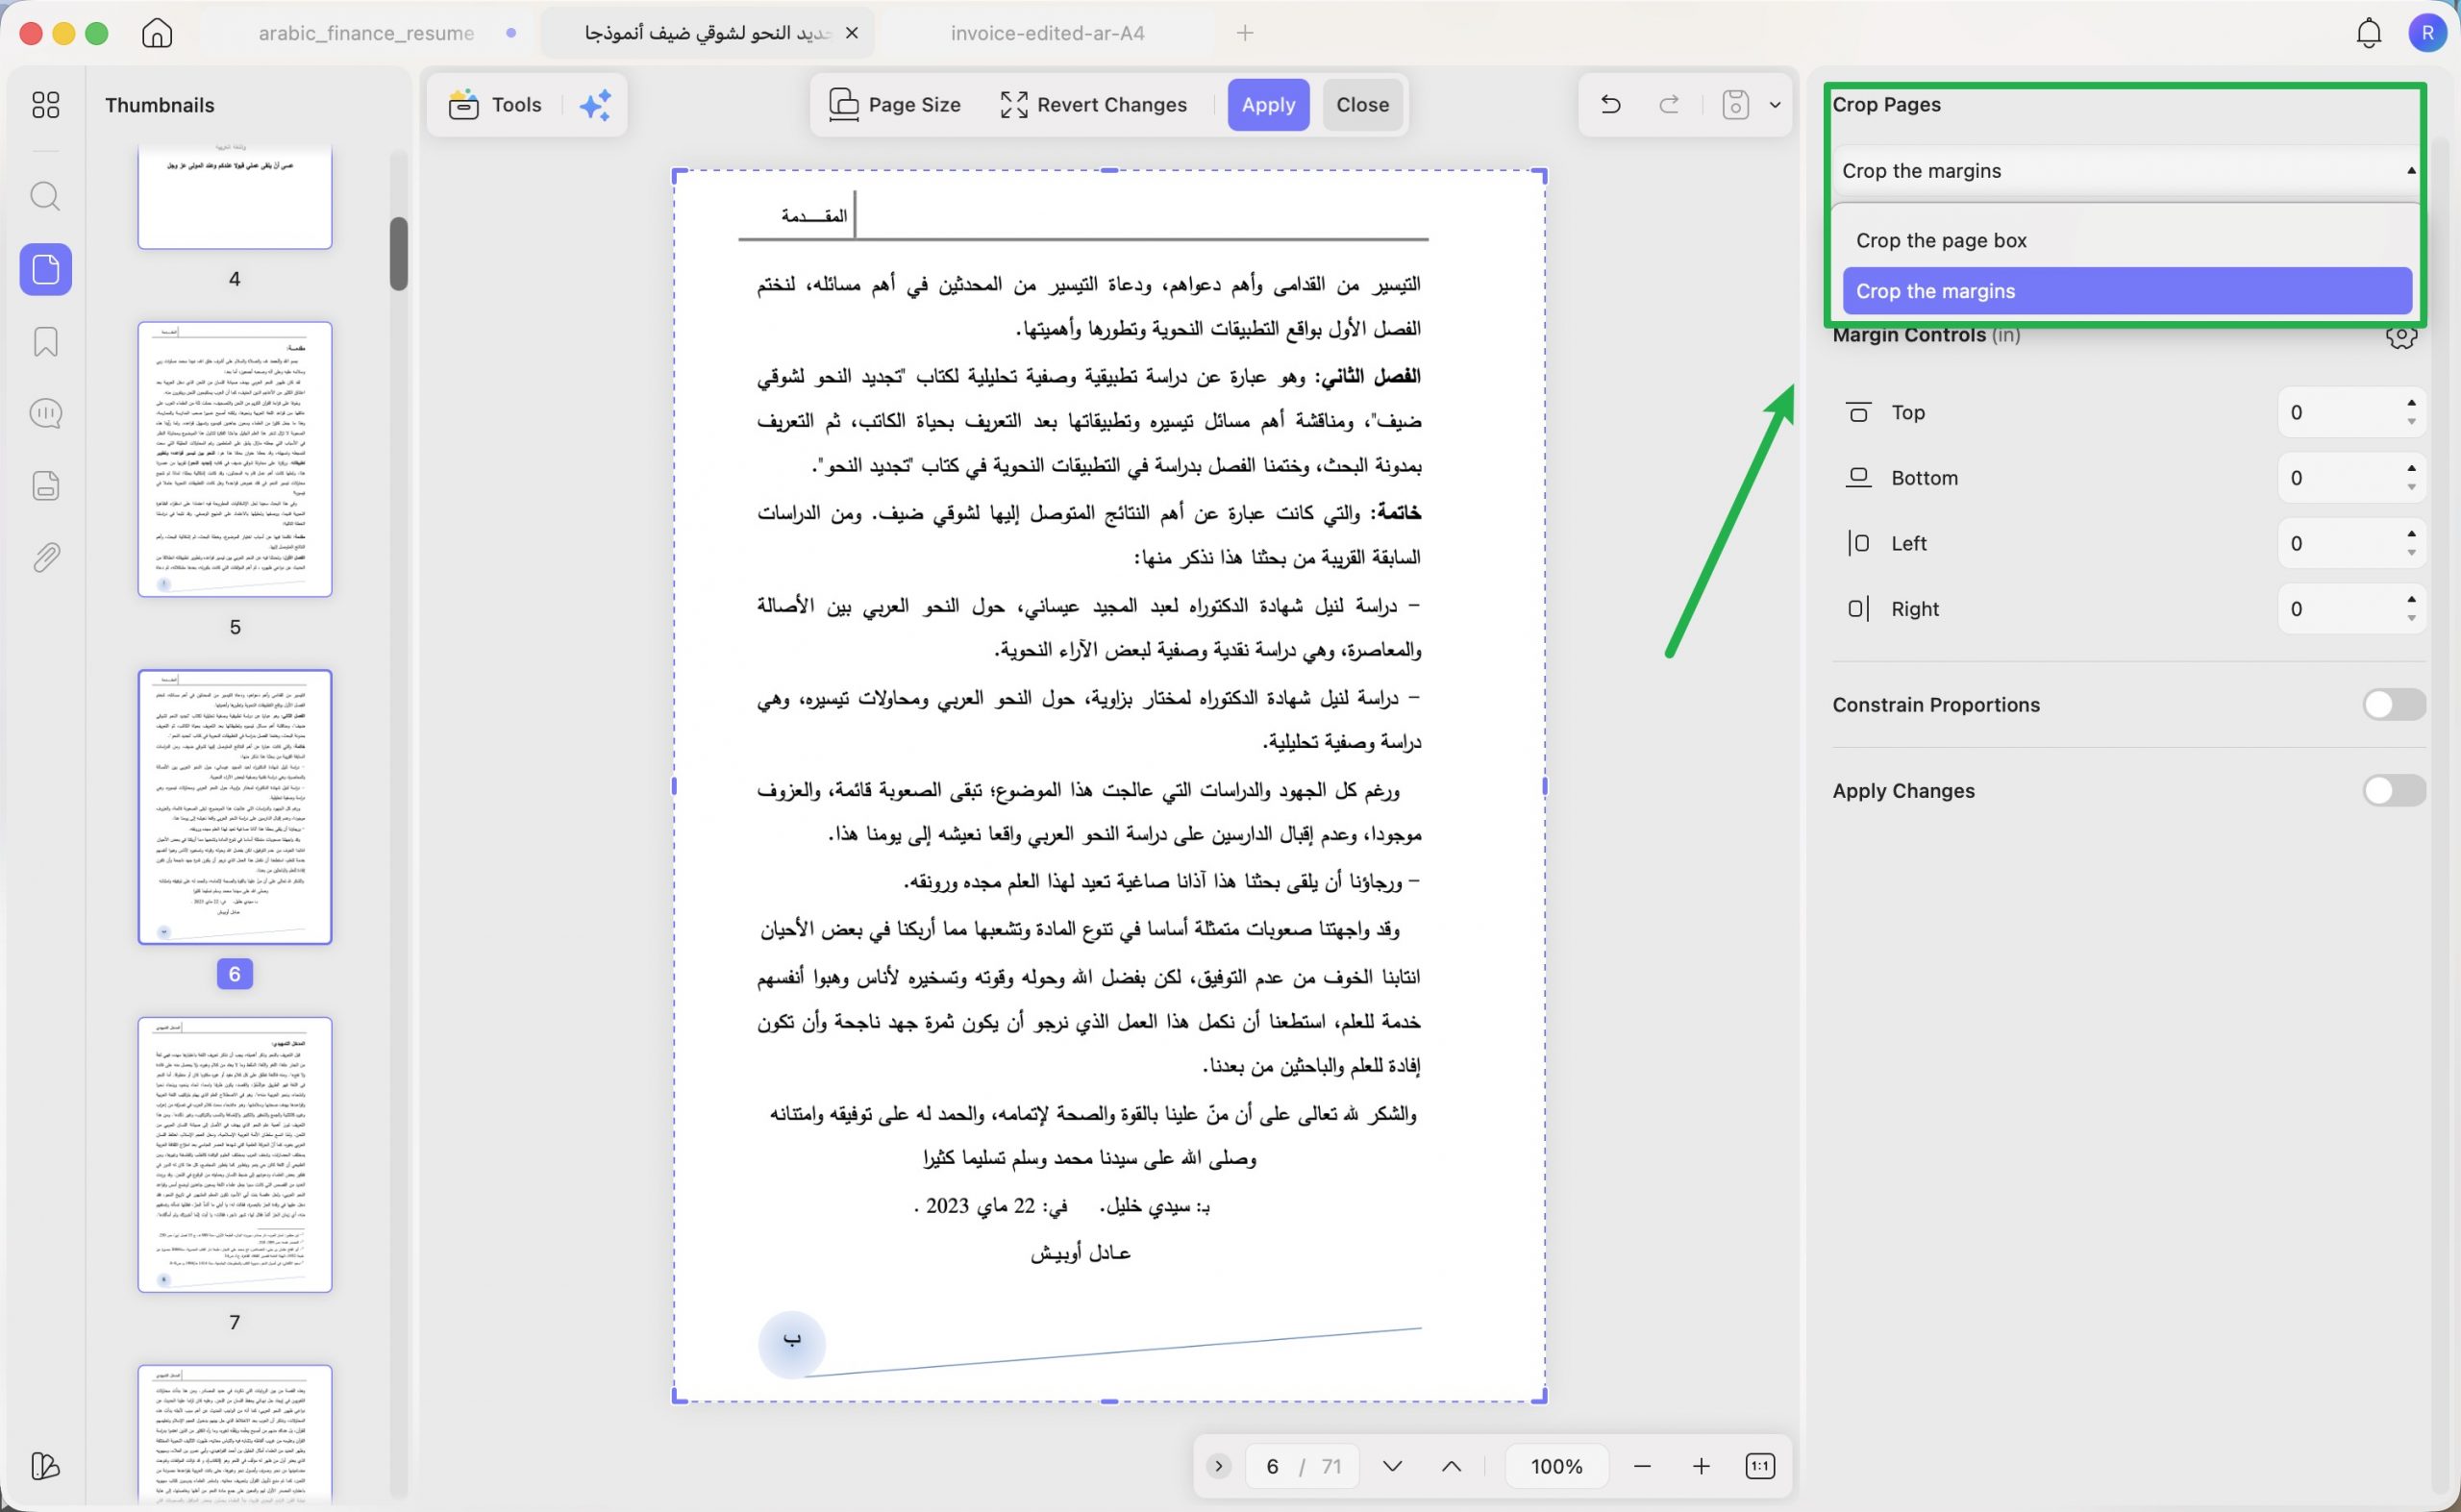Viewport: 2461px width, 1512px height.
Task: Click the Left margin value field
Action: point(2337,544)
